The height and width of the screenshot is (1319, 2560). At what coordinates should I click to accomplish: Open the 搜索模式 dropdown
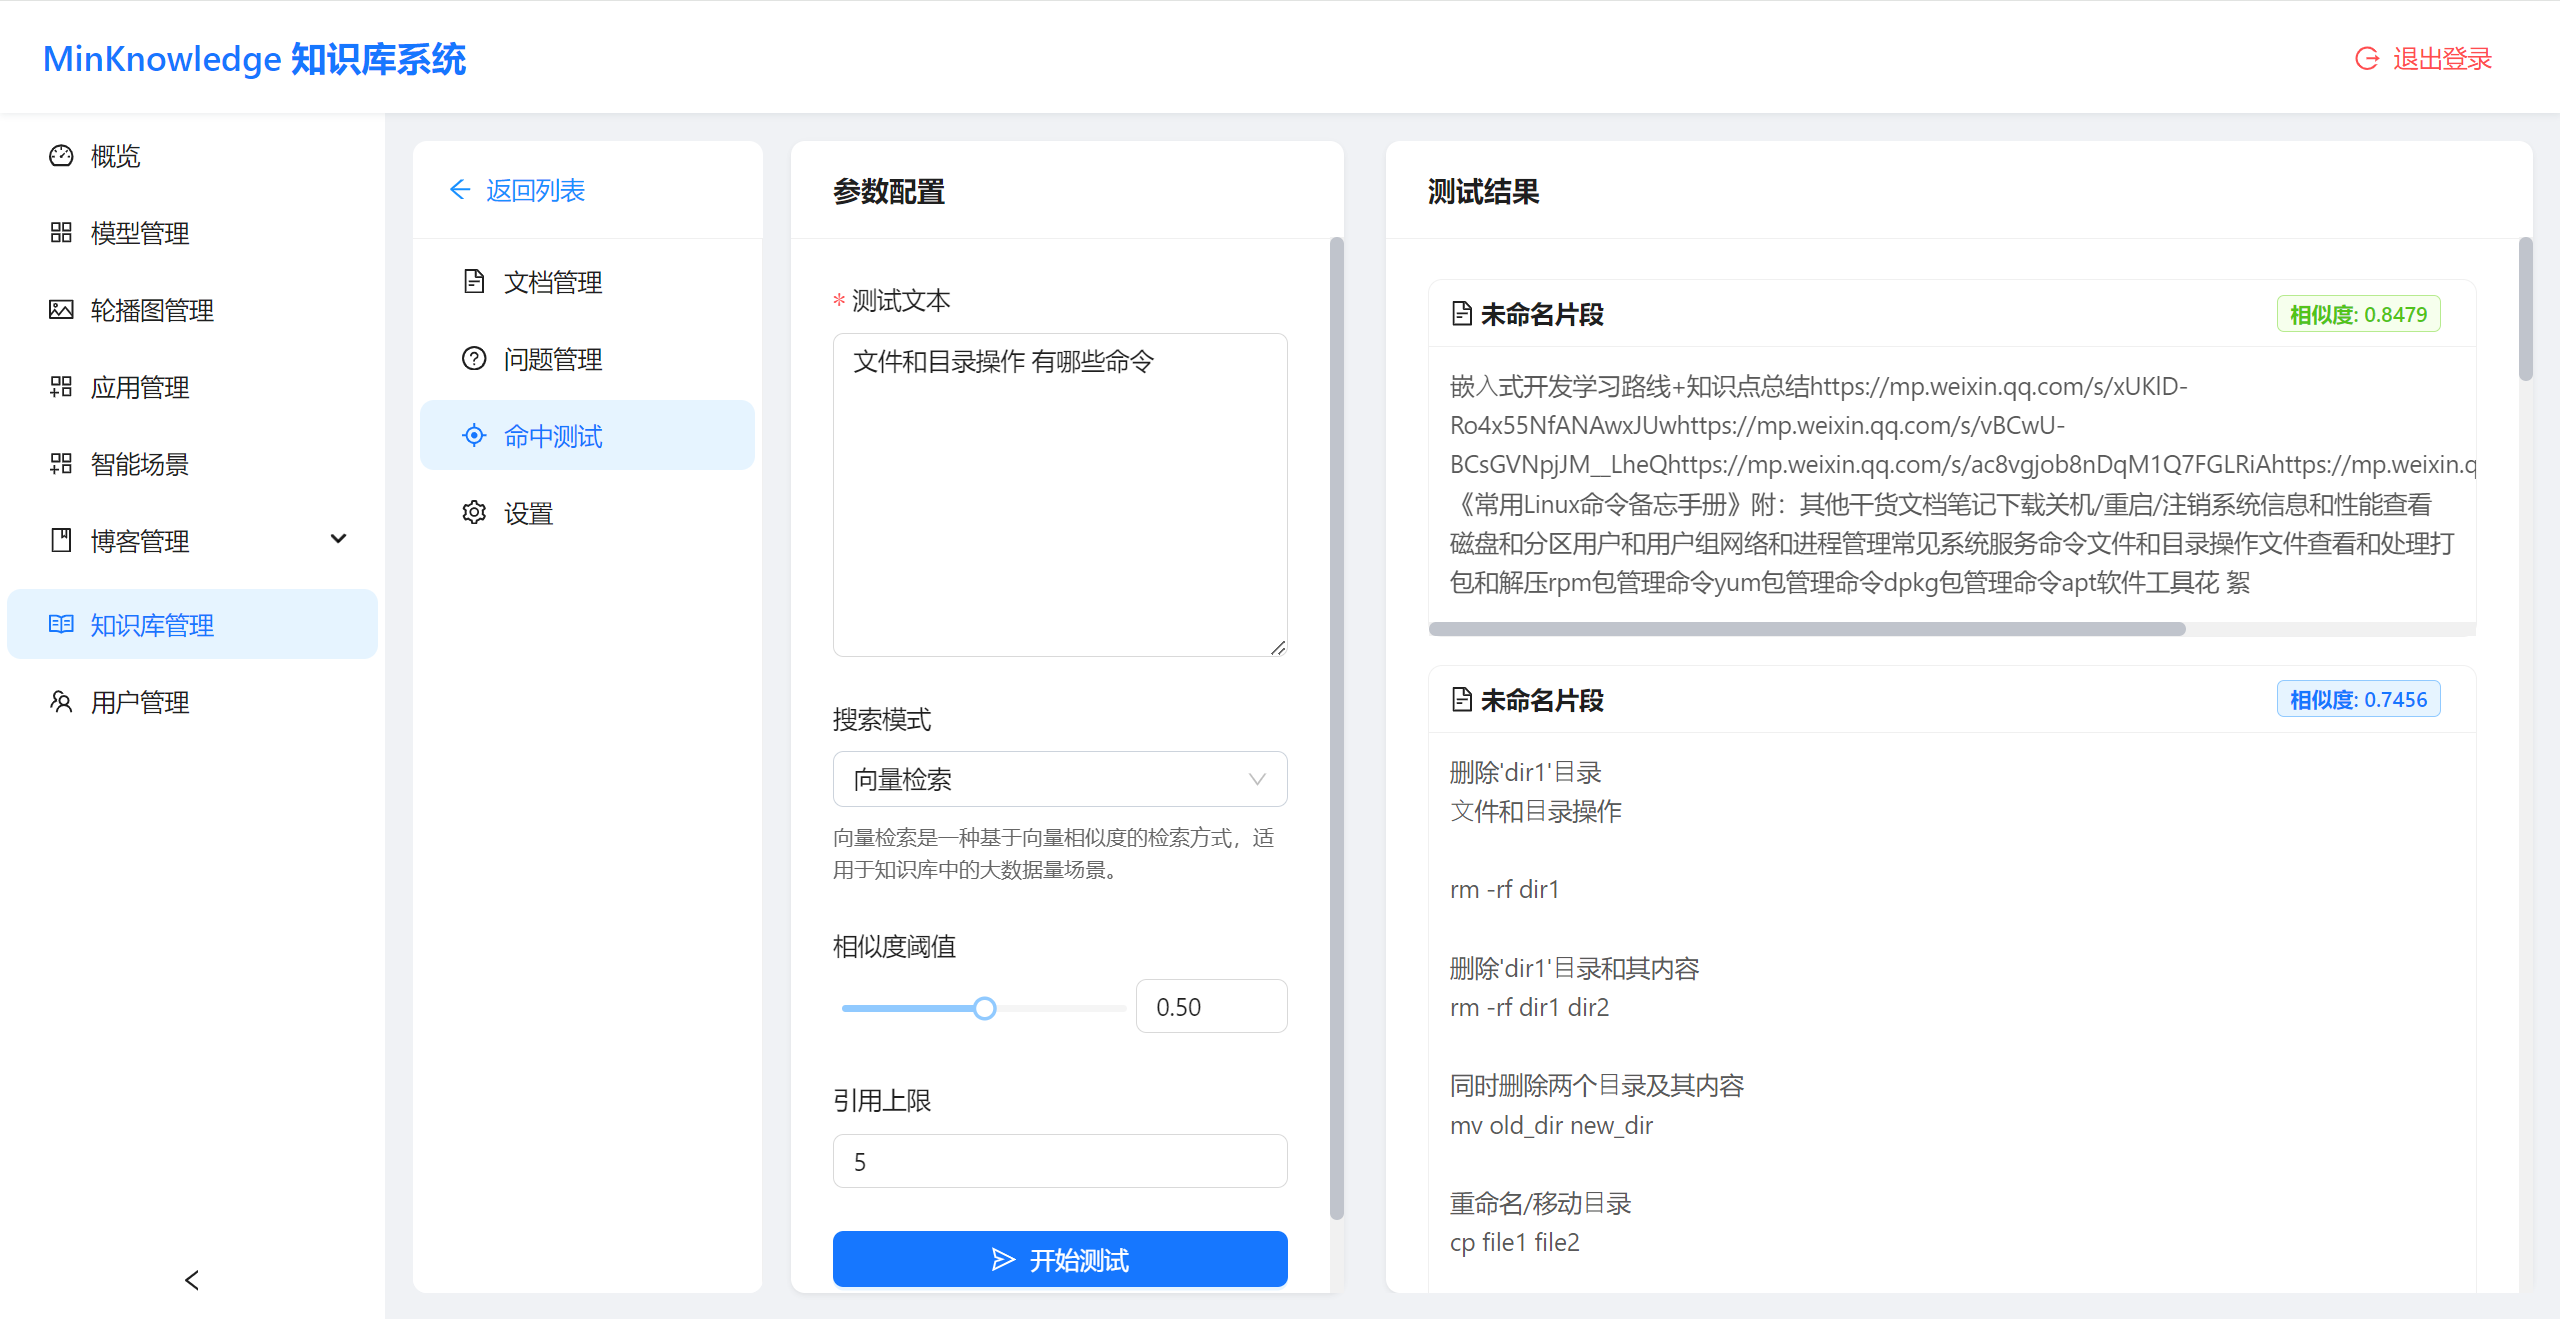point(1058,779)
